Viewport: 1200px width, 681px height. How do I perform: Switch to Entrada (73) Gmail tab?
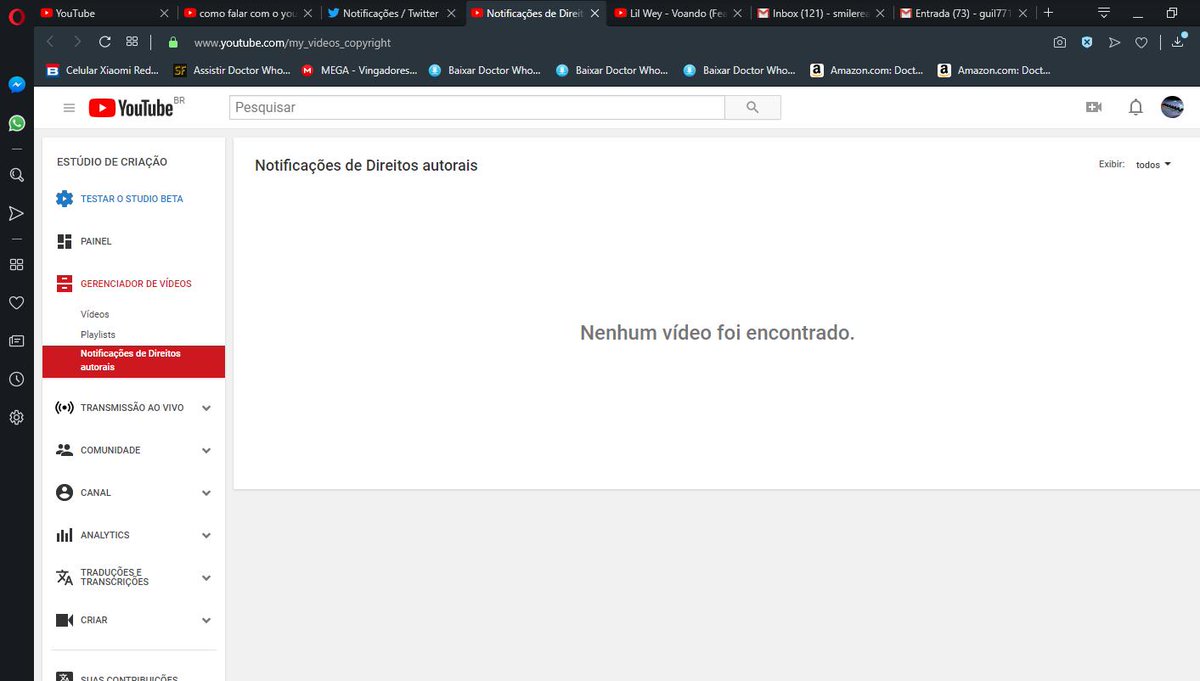pos(965,14)
